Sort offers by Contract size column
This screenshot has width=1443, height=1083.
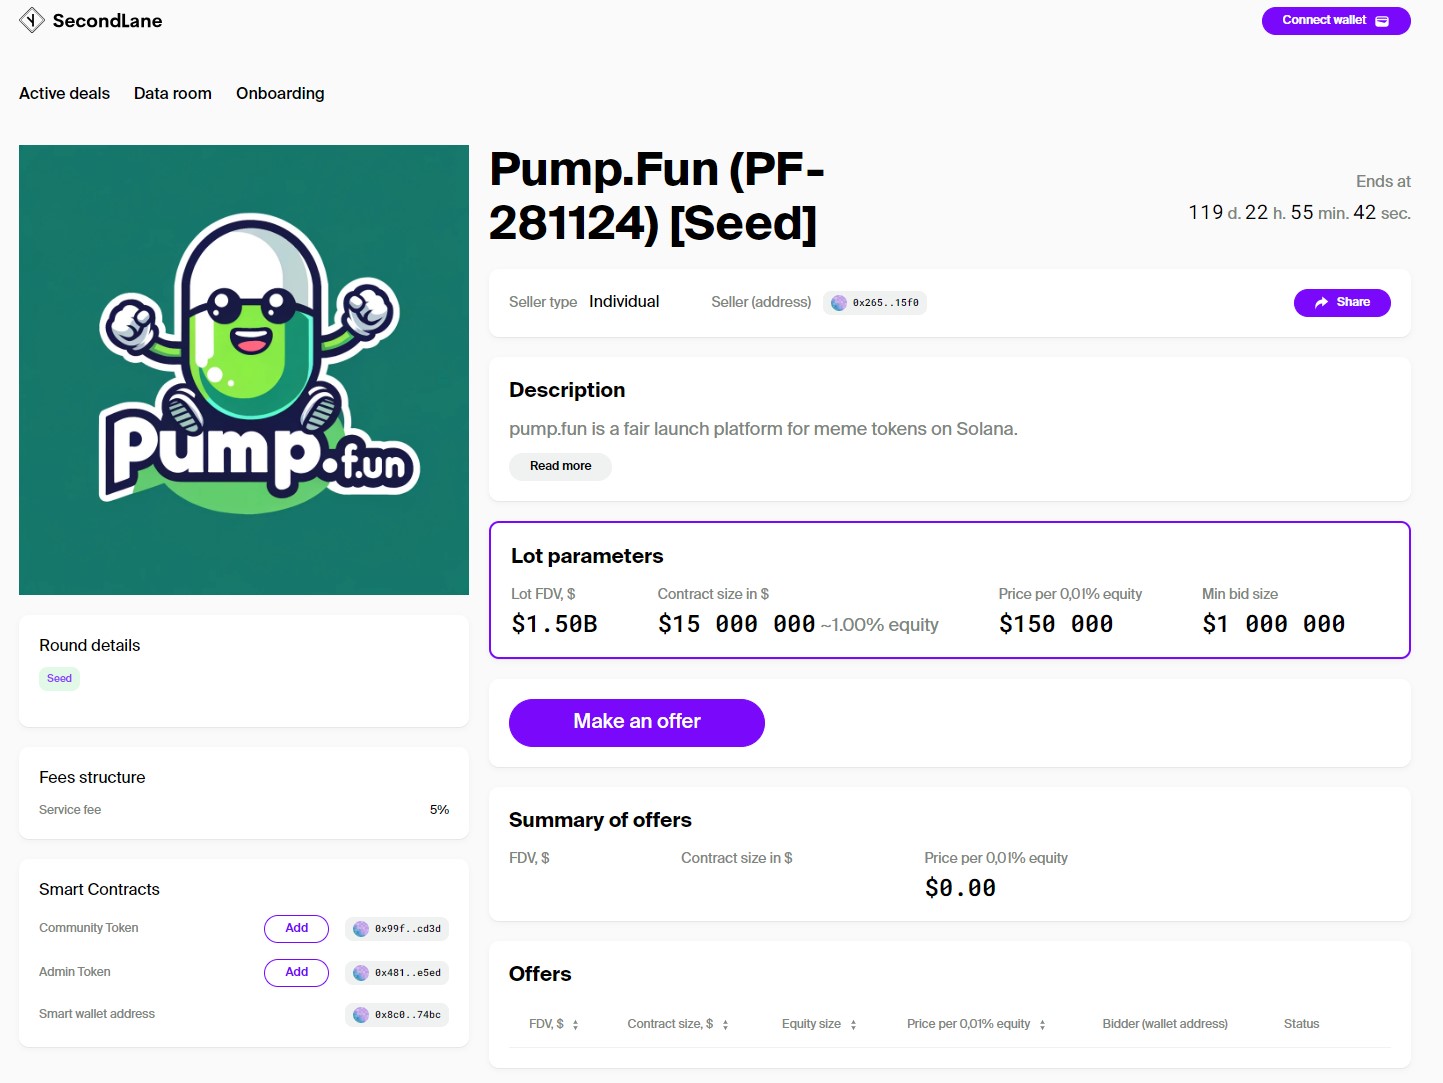pyautogui.click(x=725, y=1025)
